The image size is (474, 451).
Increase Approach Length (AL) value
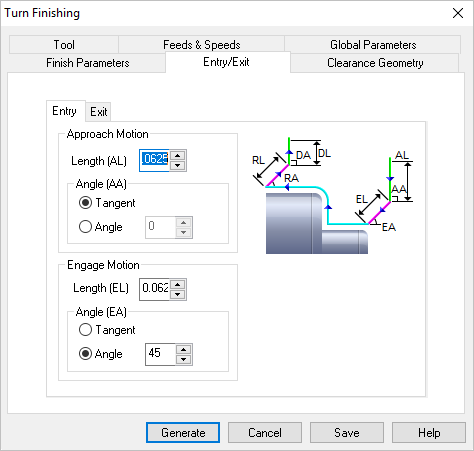(x=178, y=155)
